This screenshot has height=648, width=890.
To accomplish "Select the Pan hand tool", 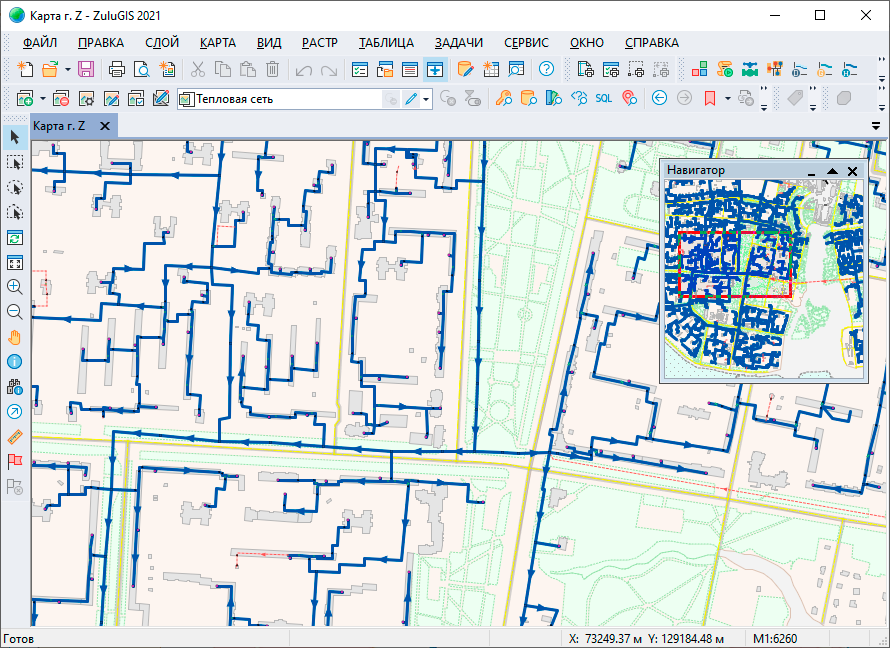I will [14, 336].
